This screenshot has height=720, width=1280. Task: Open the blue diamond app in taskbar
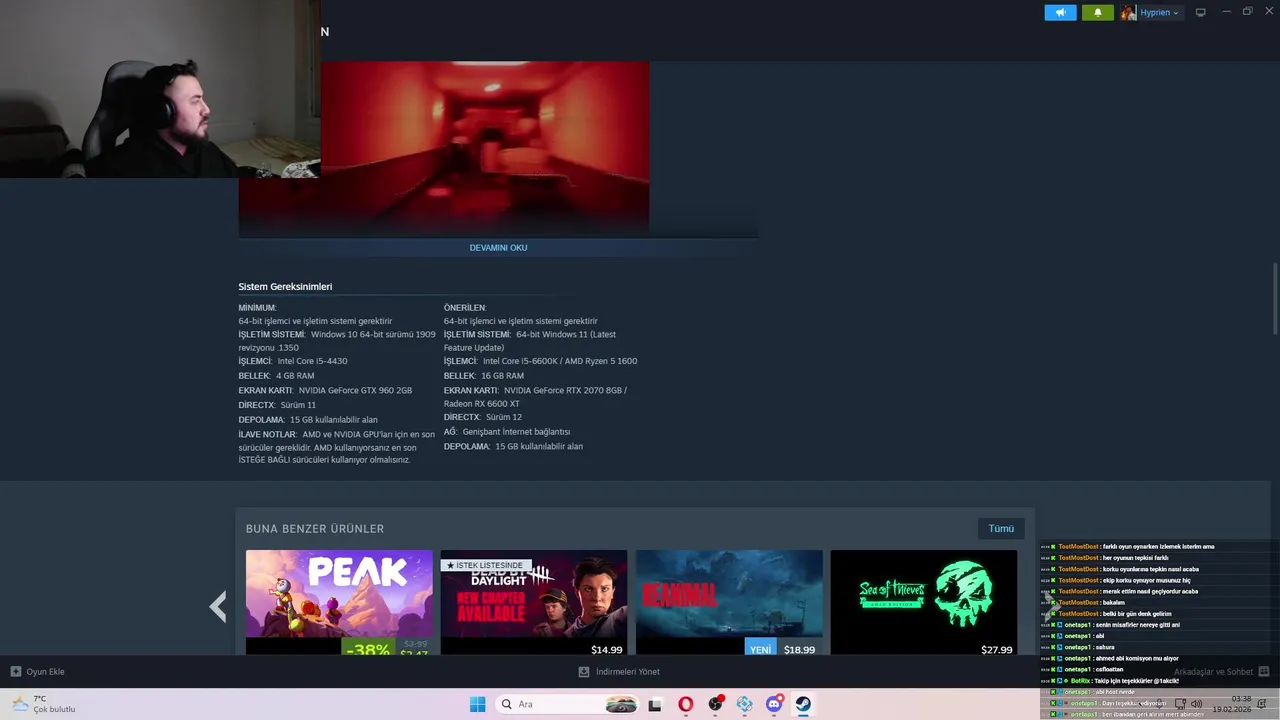click(x=744, y=704)
